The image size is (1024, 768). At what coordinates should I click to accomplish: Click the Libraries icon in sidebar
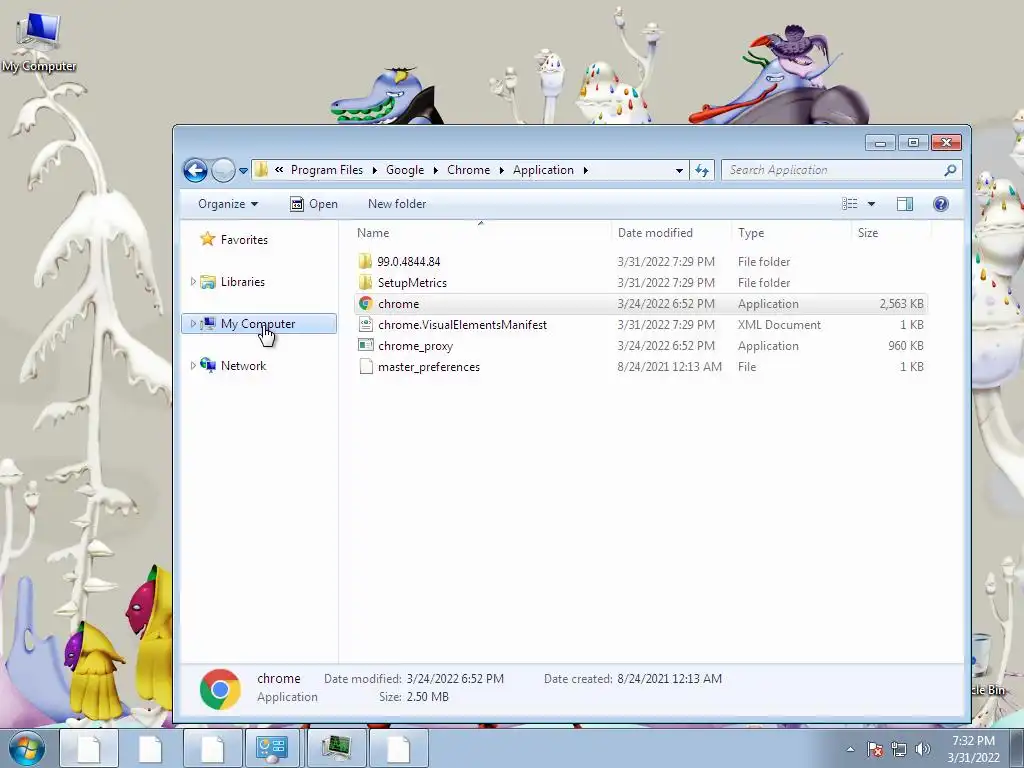[208, 281]
